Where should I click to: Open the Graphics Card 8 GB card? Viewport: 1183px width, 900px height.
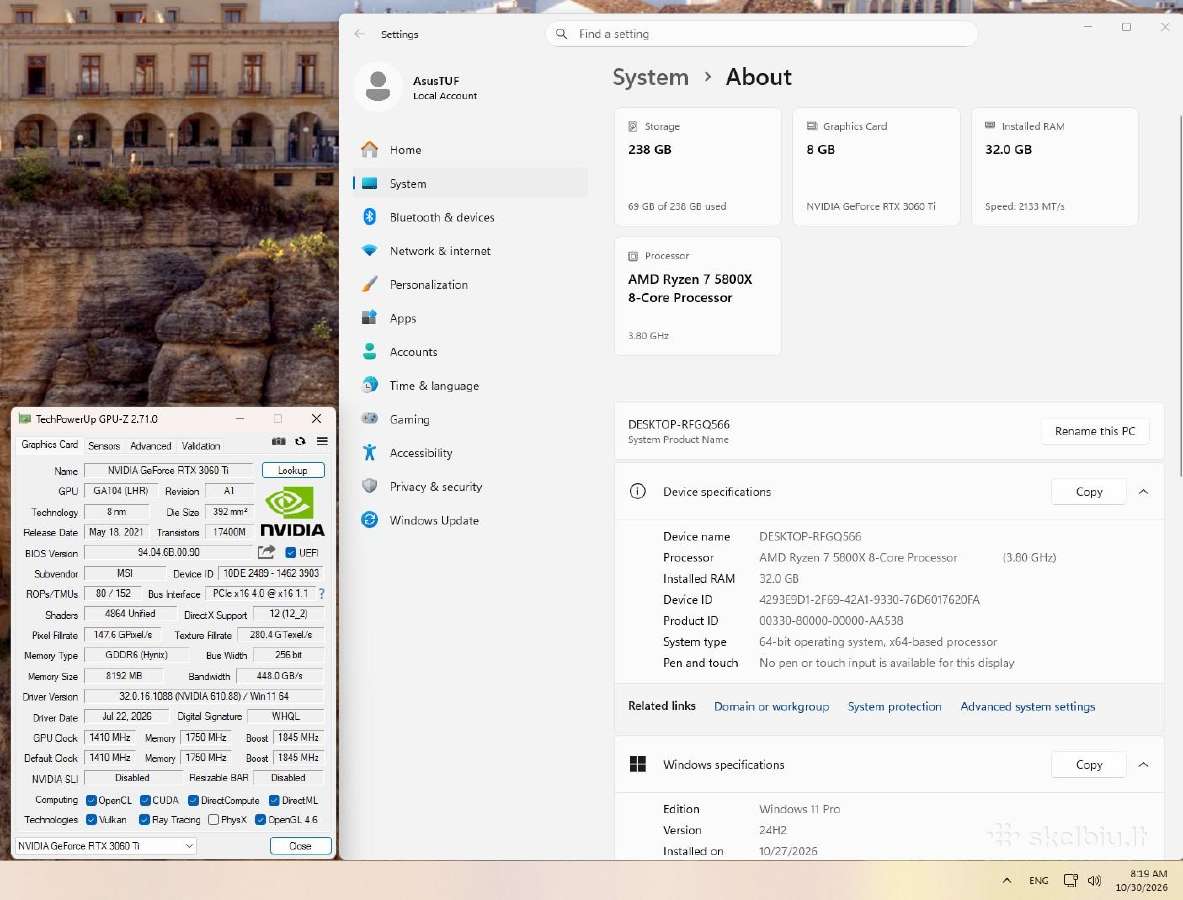[876, 167]
